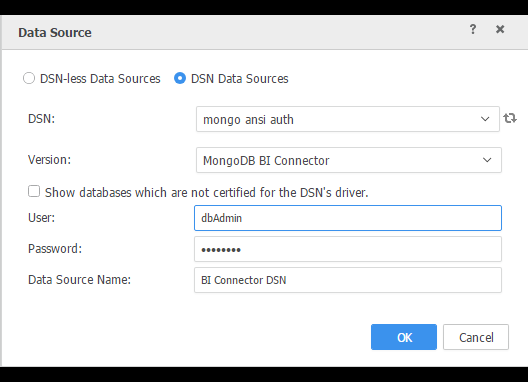Click the 'Data Source Name:' label
The width and height of the screenshot is (528, 382).
click(79, 280)
